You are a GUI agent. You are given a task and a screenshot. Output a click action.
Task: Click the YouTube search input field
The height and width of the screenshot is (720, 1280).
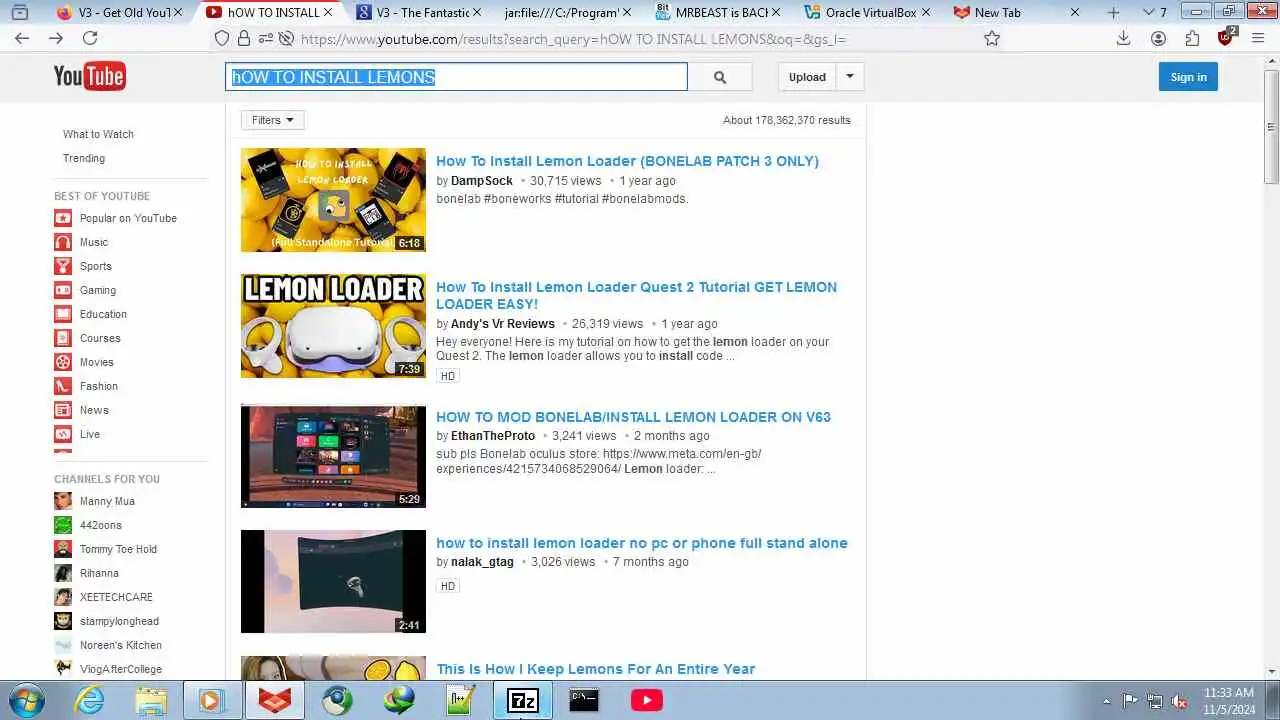456,77
